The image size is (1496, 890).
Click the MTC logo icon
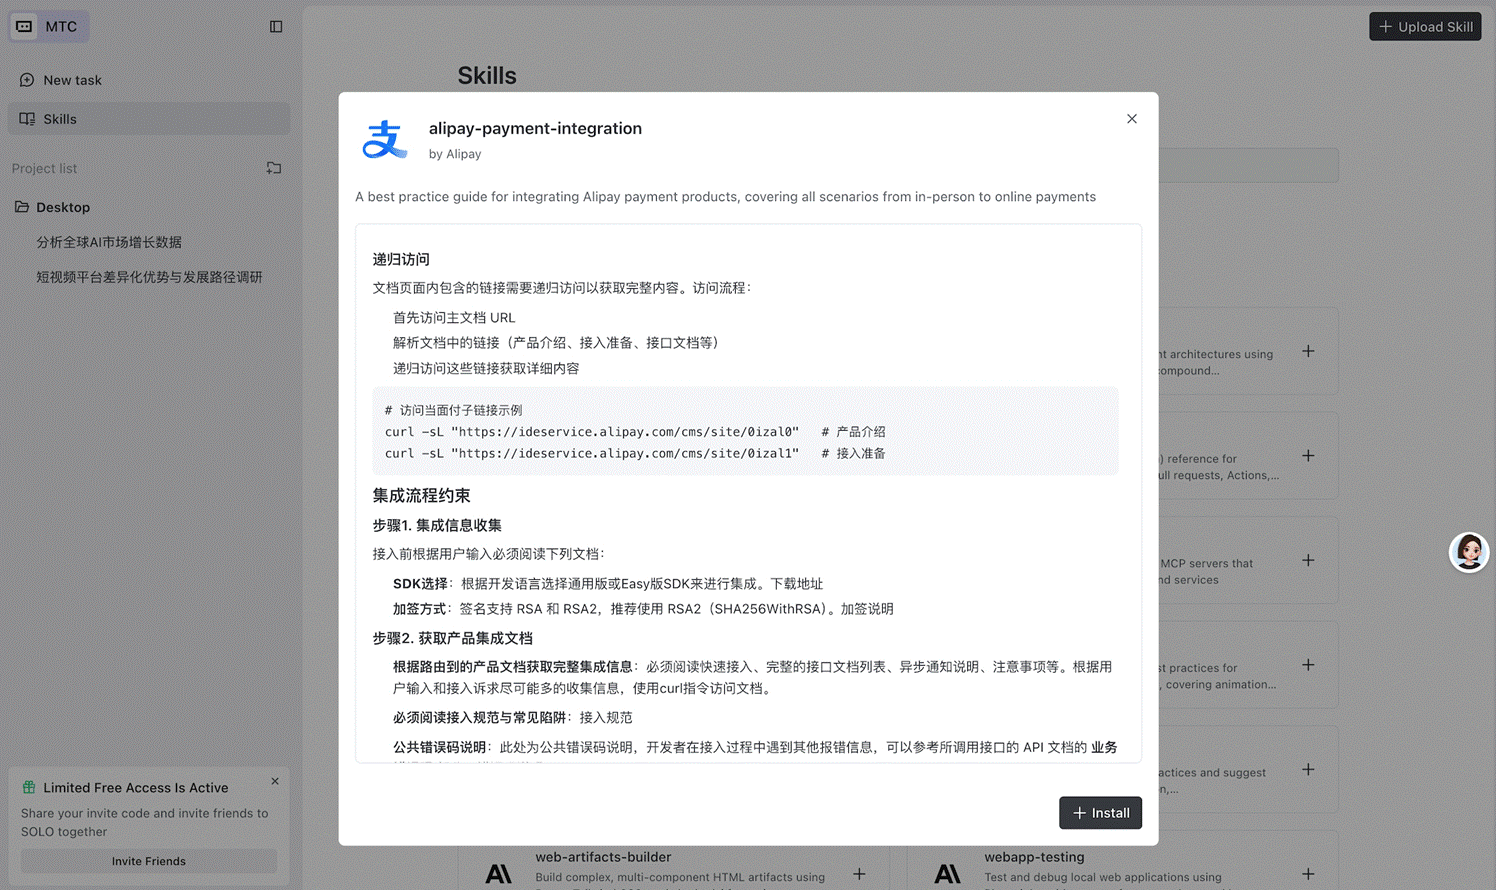pos(25,27)
